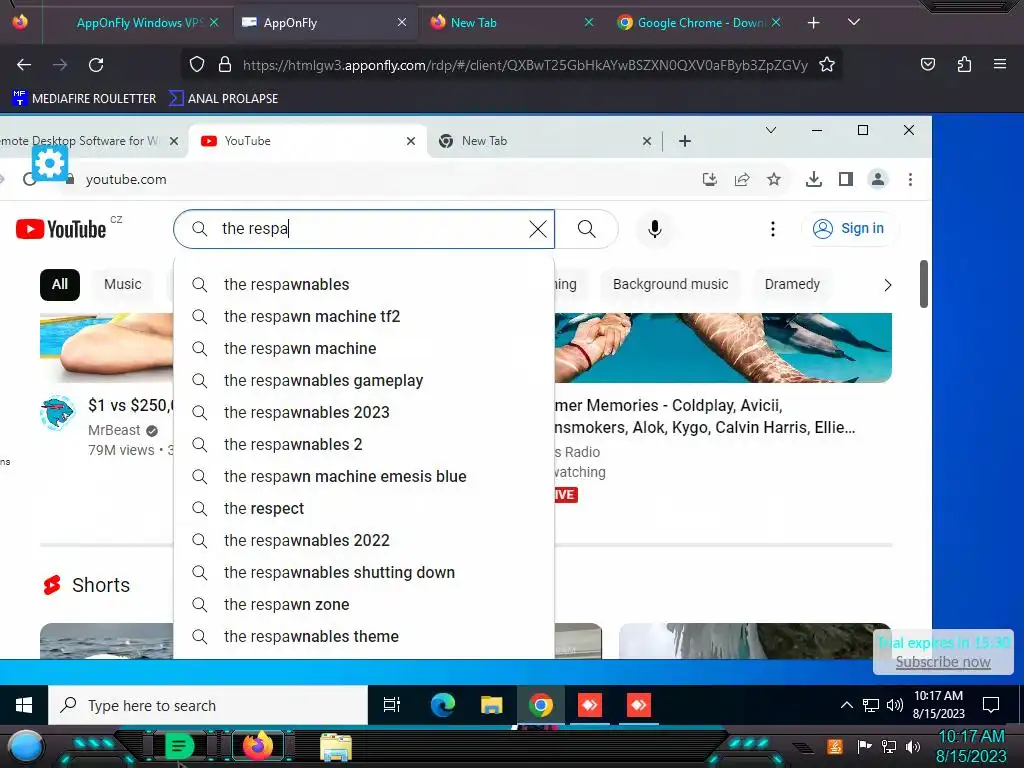Image resolution: width=1024 pixels, height=768 pixels.
Task: Toggle Chrome side panel
Action: pyautogui.click(x=846, y=179)
